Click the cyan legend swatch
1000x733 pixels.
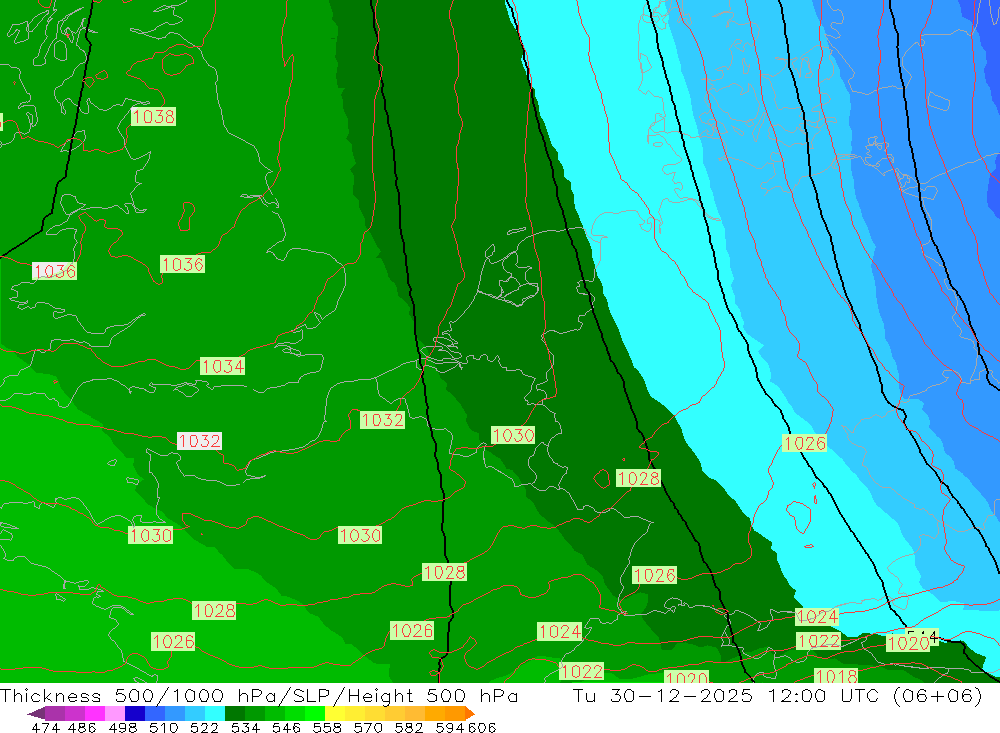(x=214, y=713)
